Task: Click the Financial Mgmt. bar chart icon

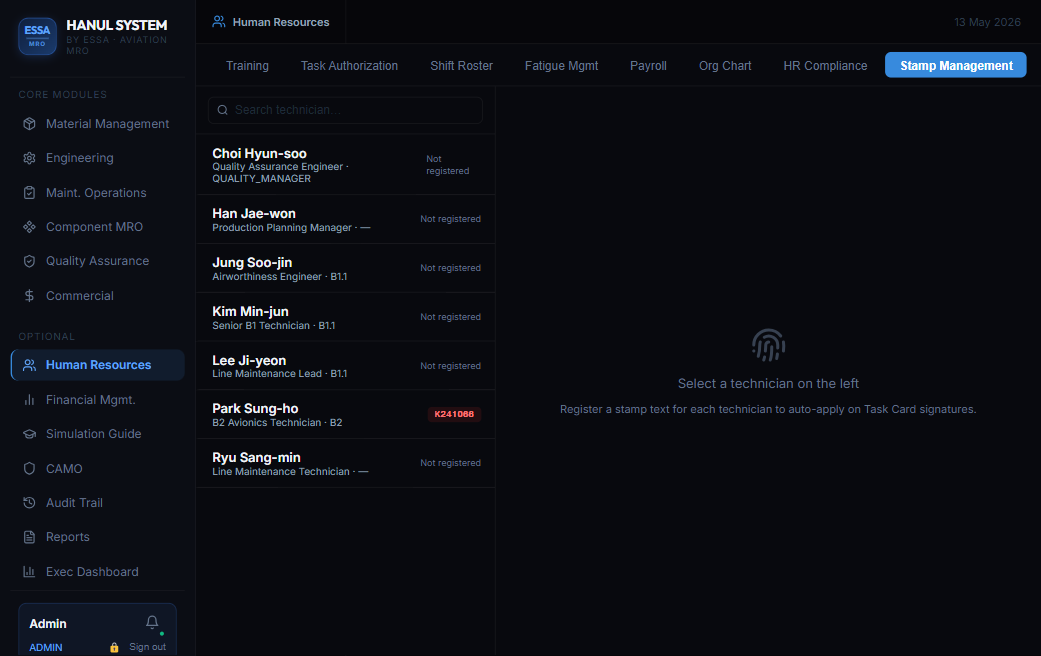Action: coord(29,400)
